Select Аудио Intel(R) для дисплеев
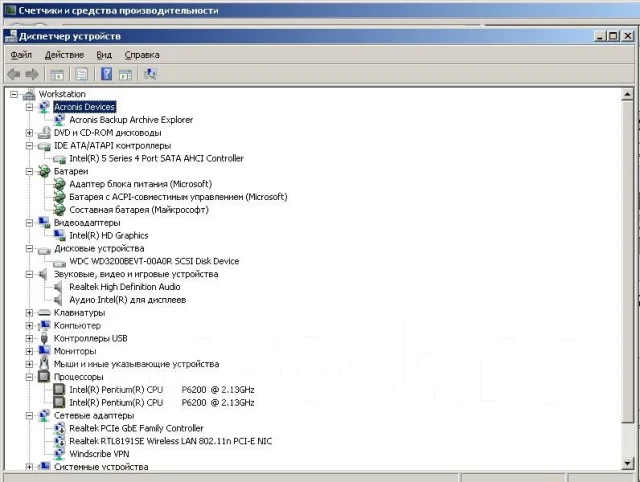The image size is (640, 482). click(127, 300)
